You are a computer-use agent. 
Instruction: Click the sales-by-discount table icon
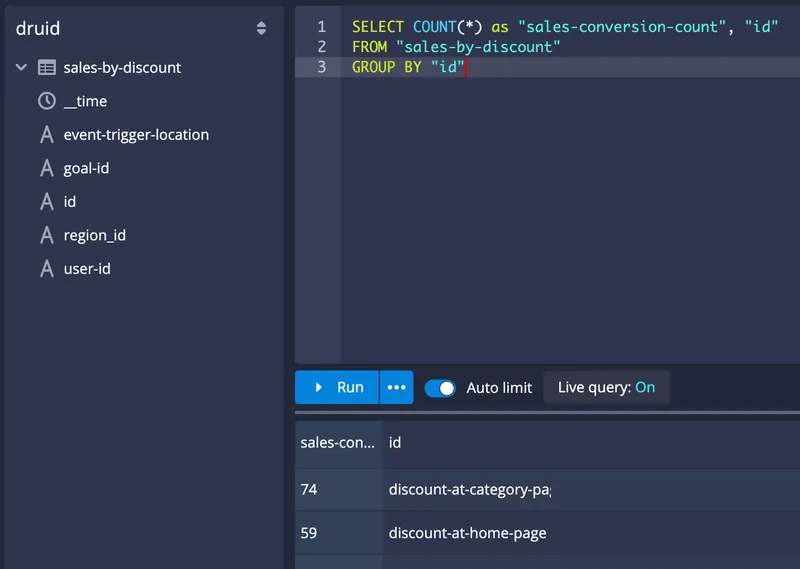[47, 67]
